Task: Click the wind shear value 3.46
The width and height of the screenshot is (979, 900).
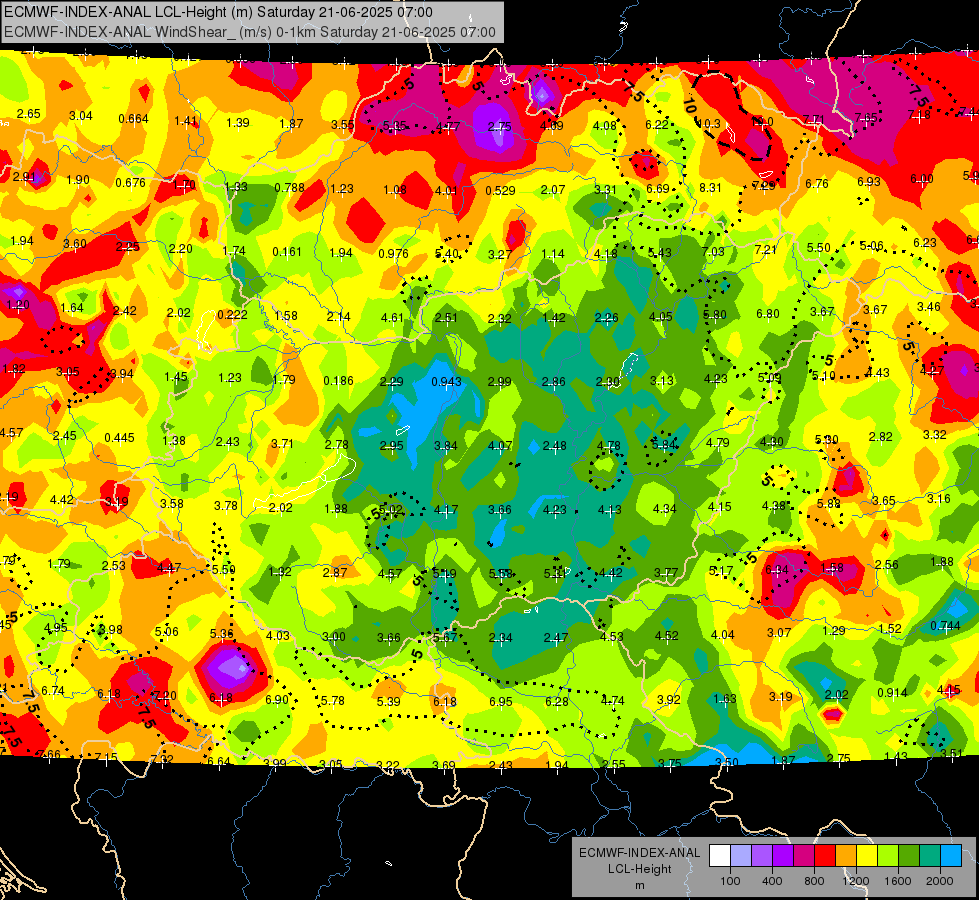Action: tap(928, 306)
